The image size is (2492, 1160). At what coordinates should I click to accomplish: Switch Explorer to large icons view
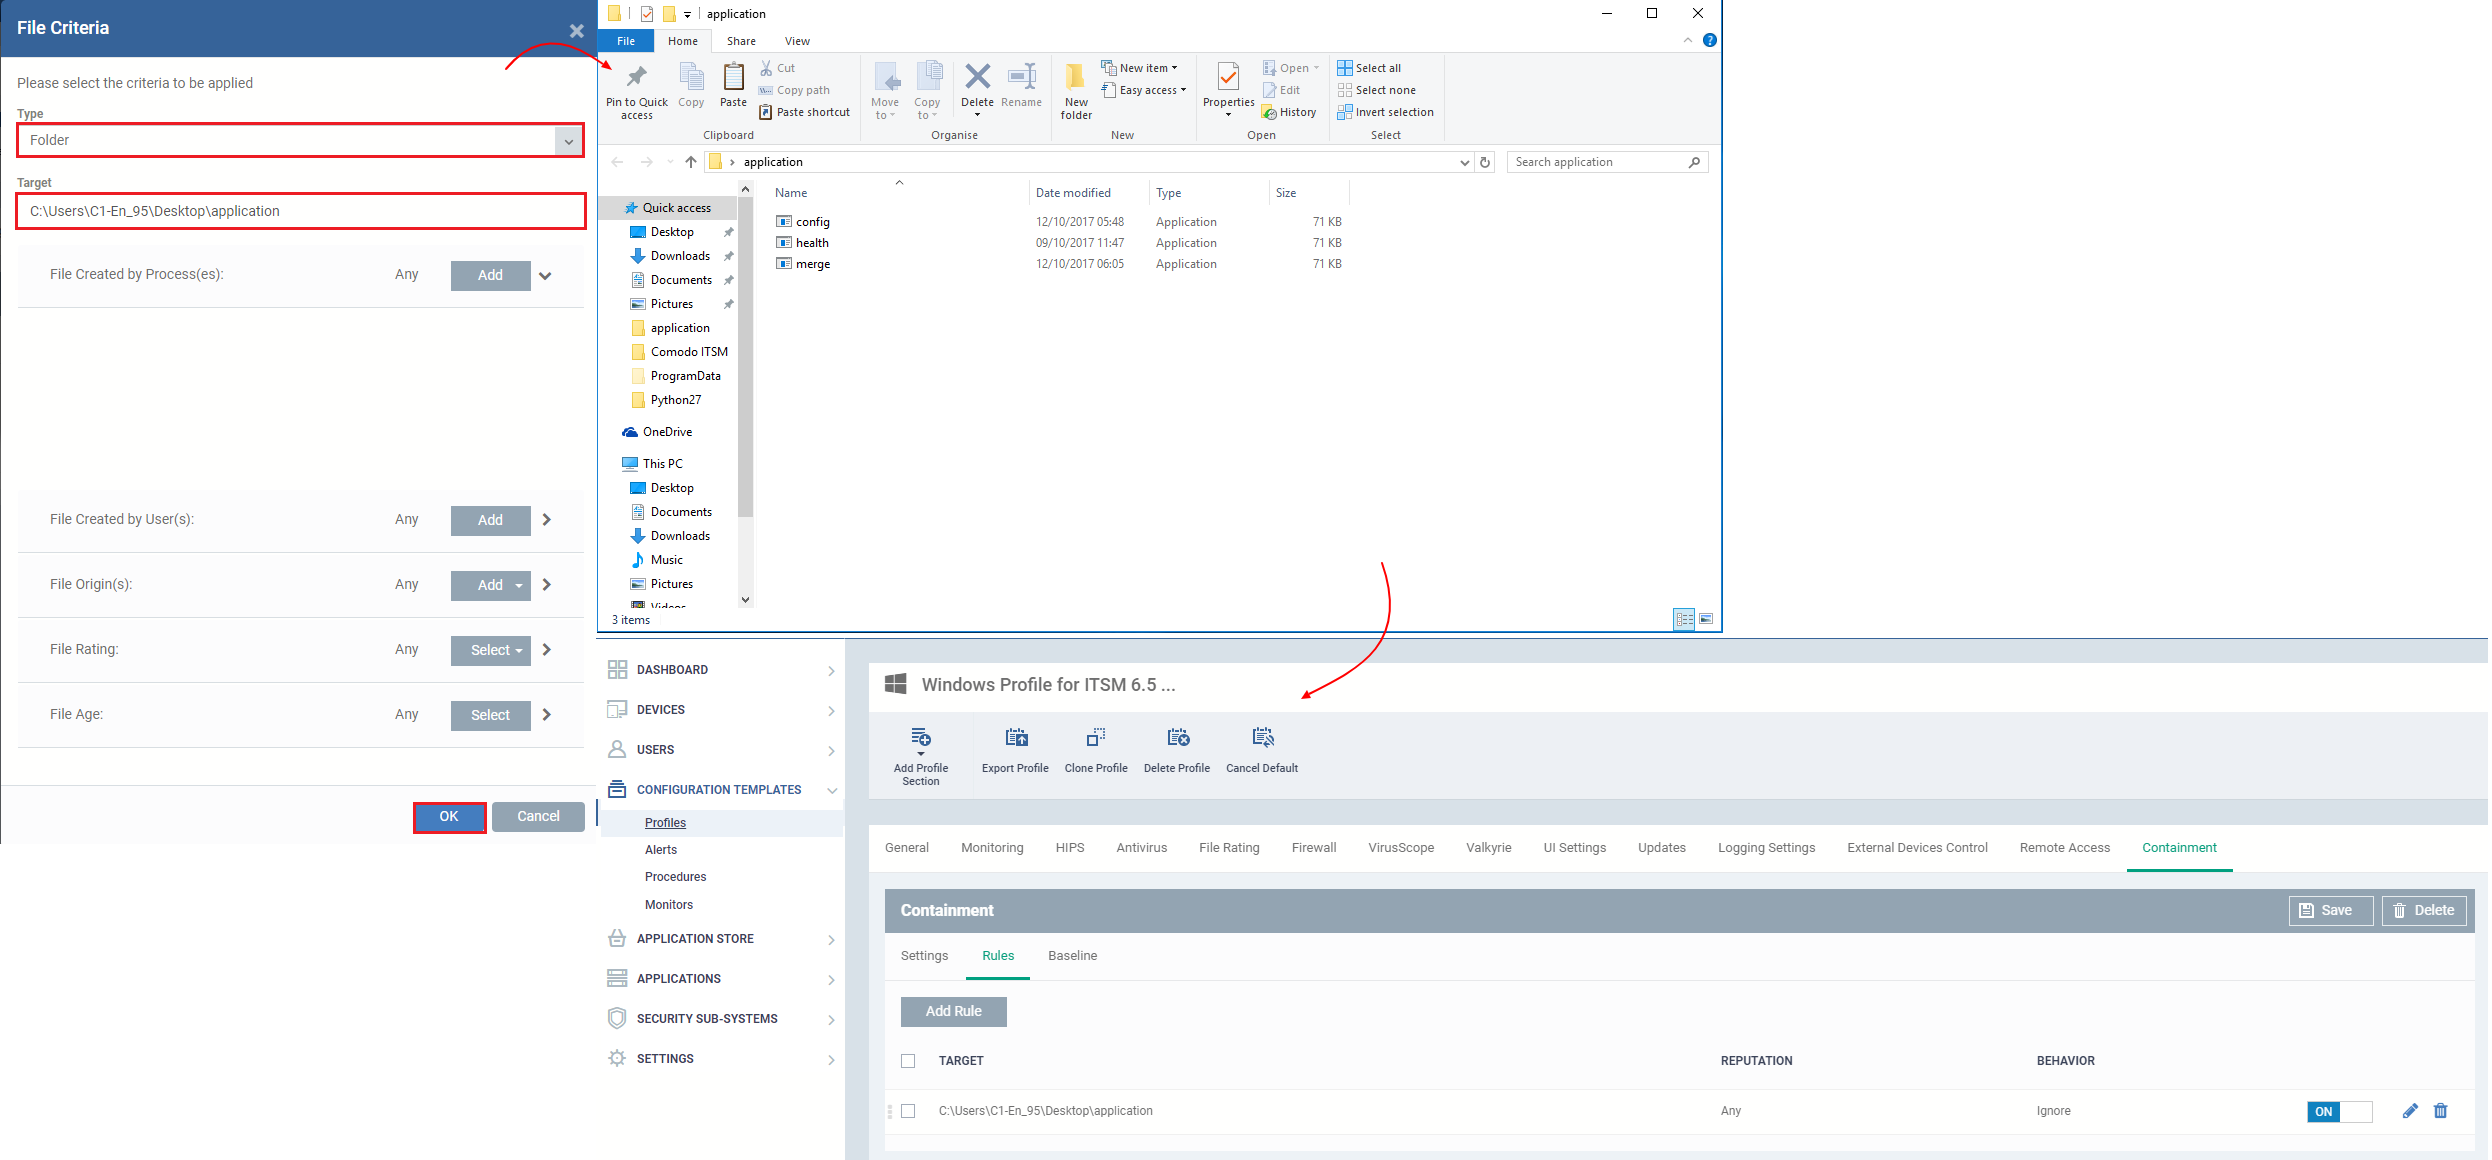point(1706,619)
